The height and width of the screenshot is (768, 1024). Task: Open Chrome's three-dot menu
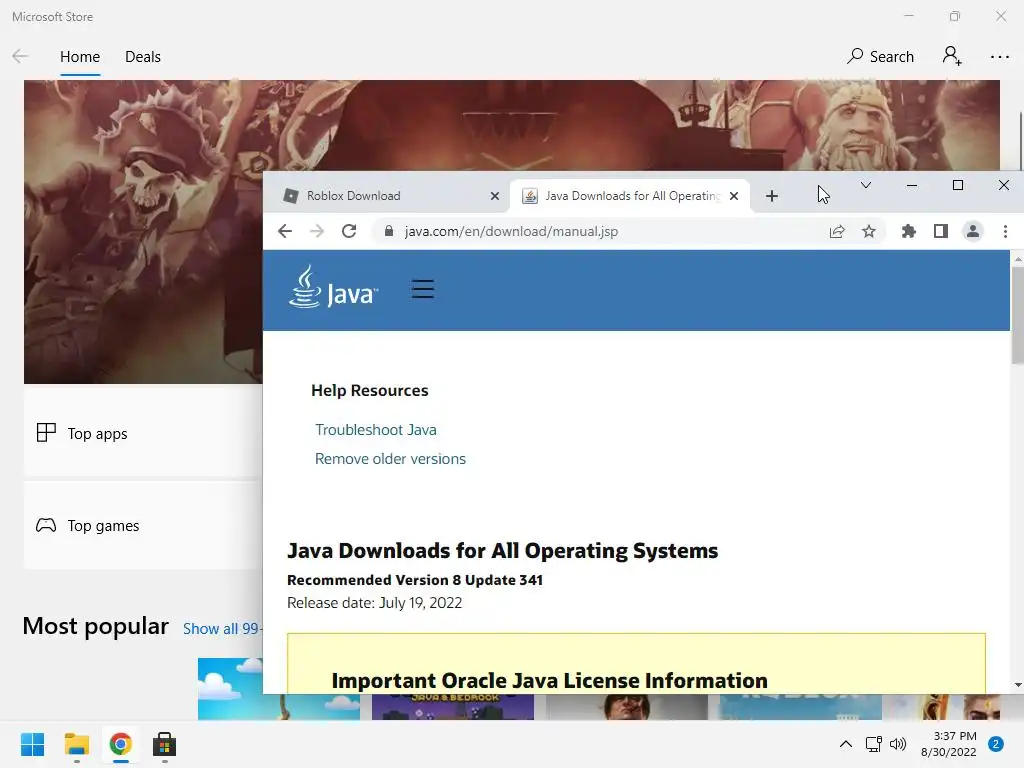coord(1005,231)
